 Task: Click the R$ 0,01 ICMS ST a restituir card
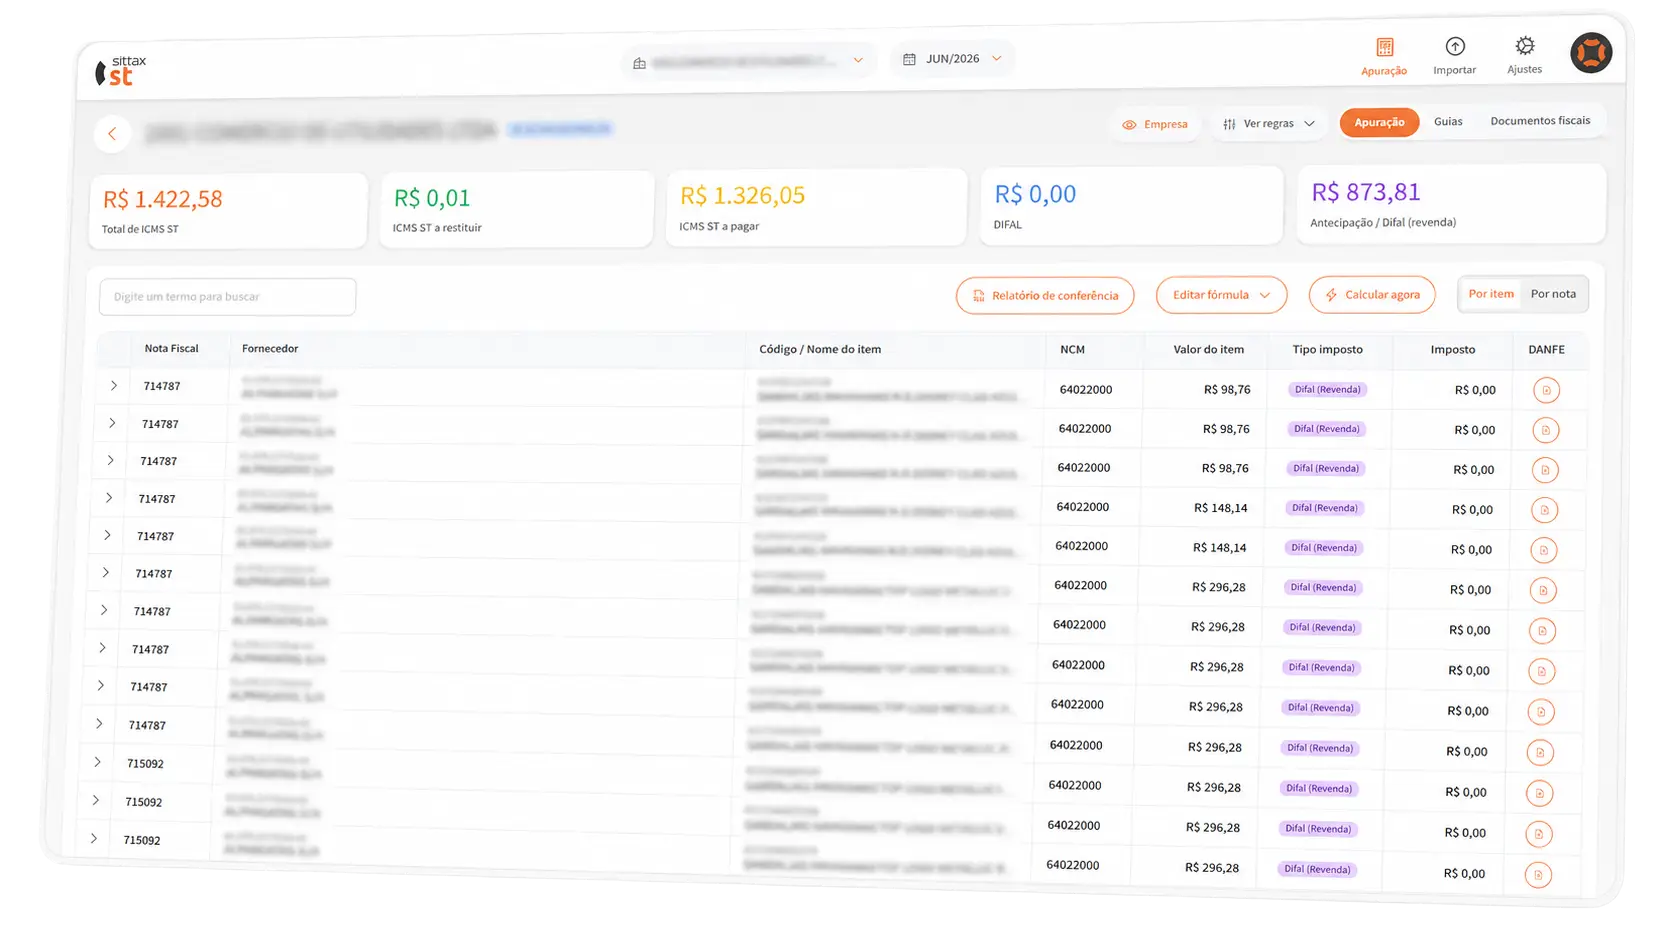pyautogui.click(x=516, y=210)
